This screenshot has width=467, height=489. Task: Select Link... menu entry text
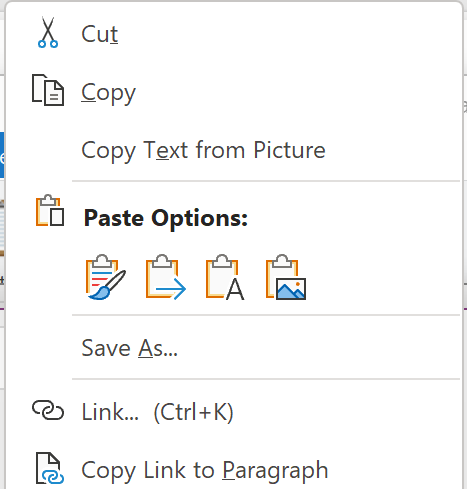click(110, 412)
